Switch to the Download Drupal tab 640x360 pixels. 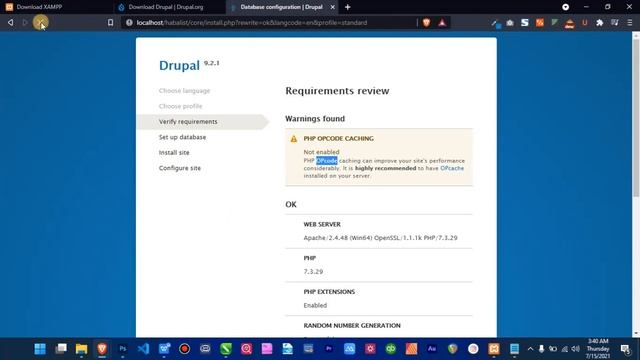(x=169, y=7)
